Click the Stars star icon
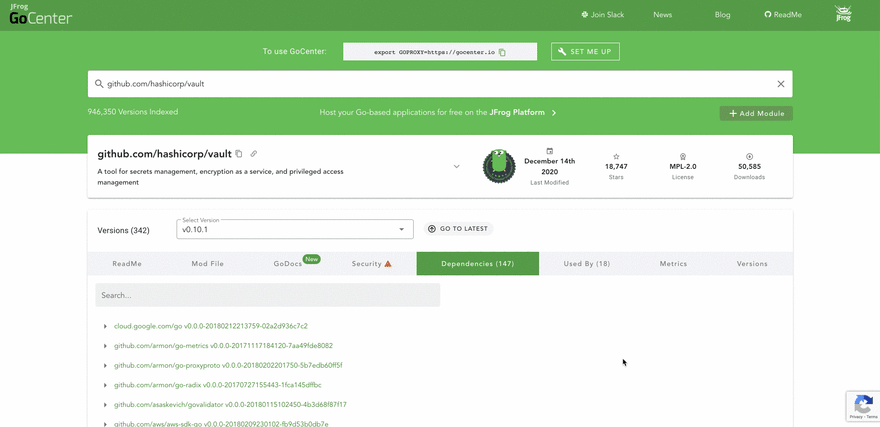 point(616,157)
